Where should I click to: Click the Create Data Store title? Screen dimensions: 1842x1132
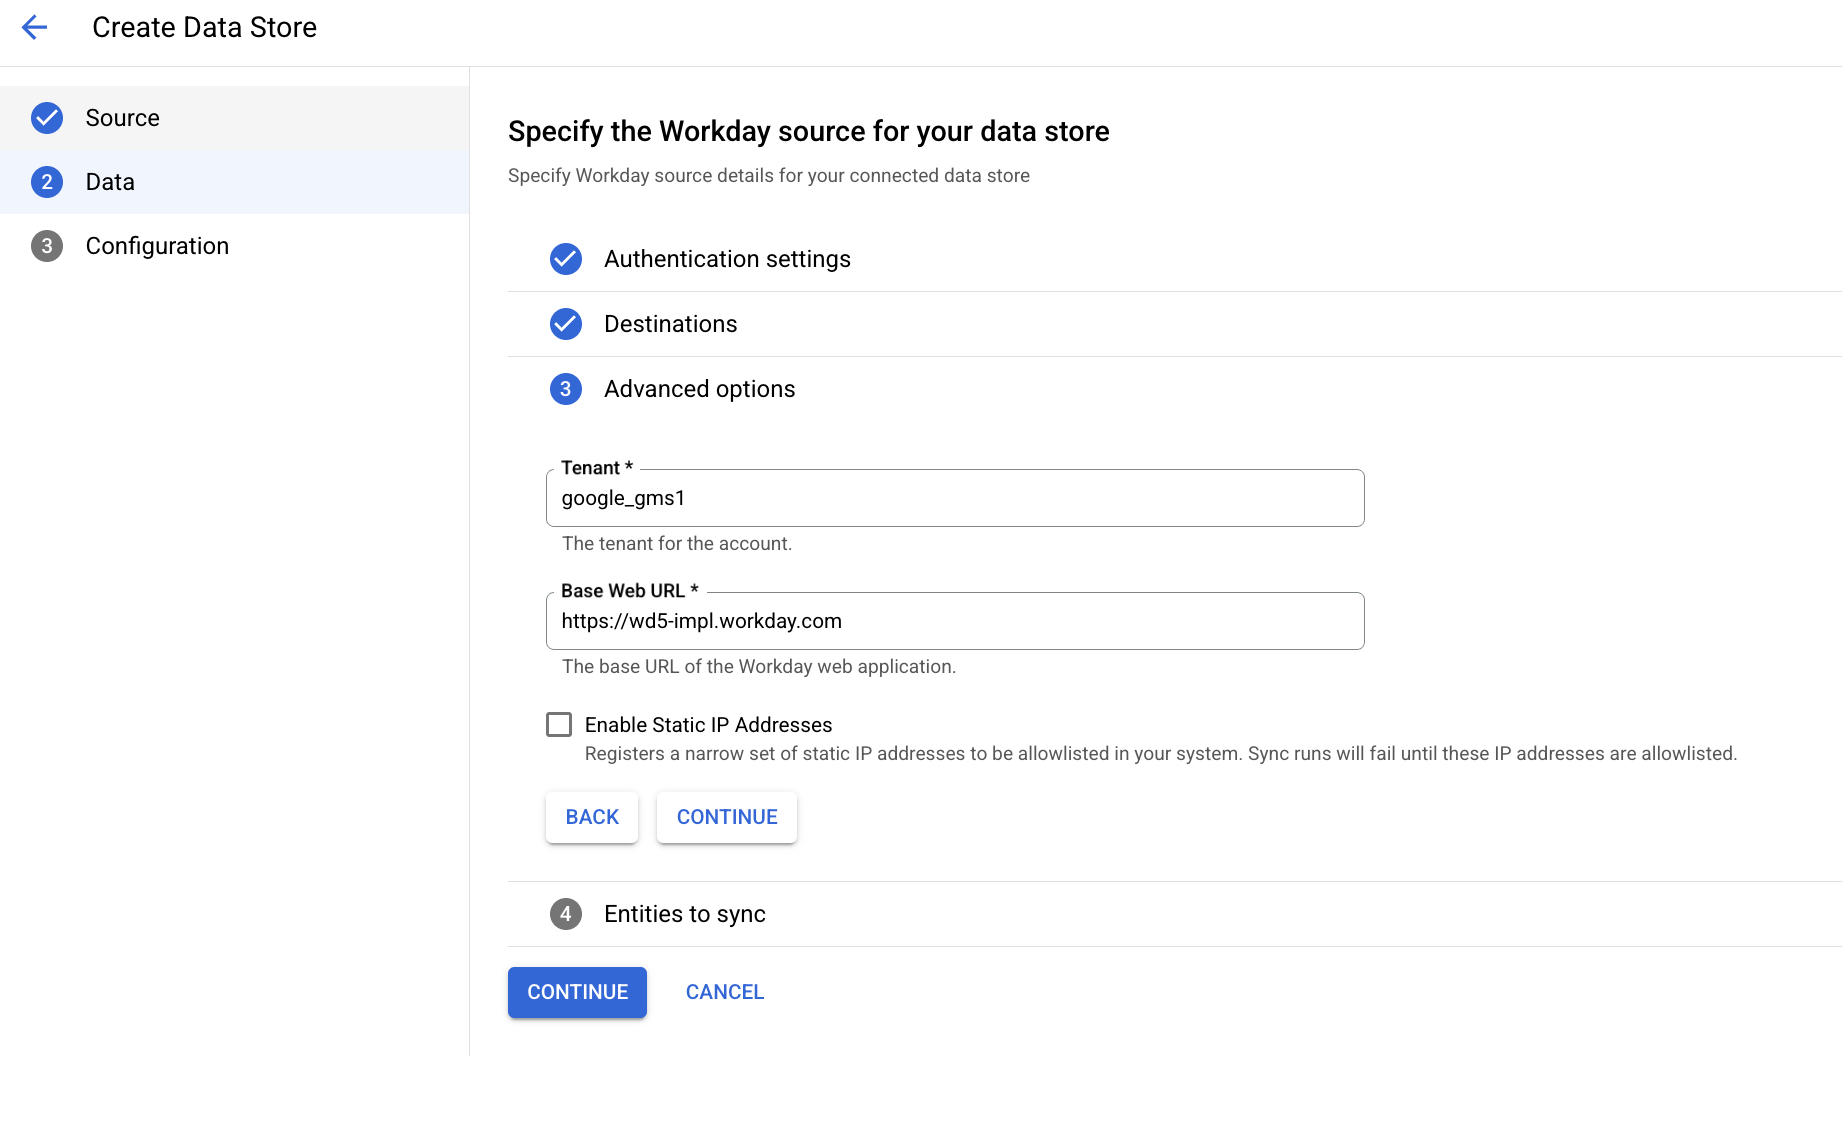click(204, 27)
